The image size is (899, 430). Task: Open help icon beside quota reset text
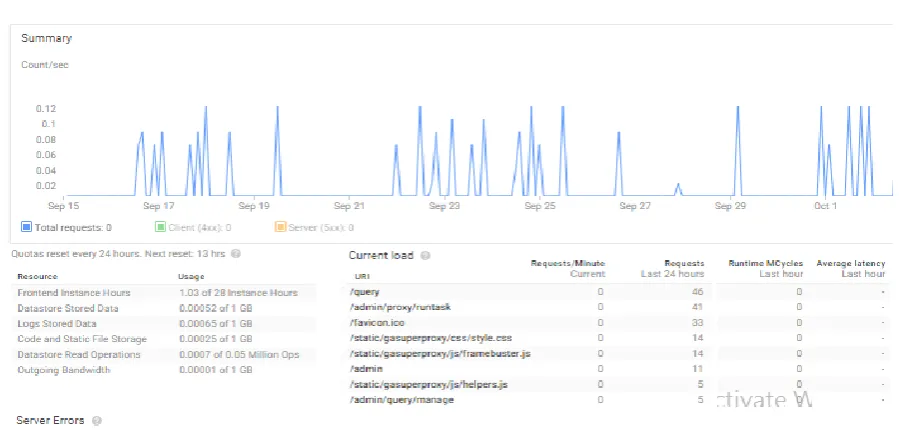click(x=235, y=253)
